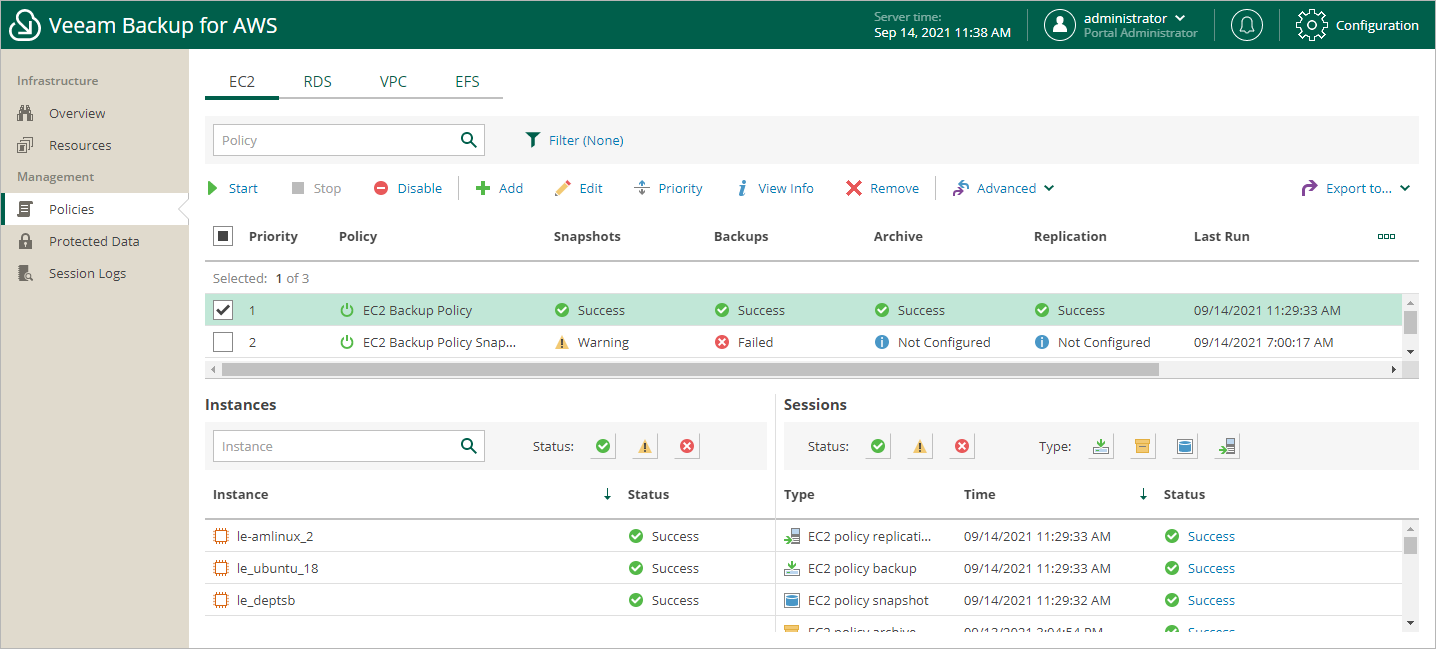Sort instances by the Instance column arrow
Screen dimensions: 1436x649
(x=607, y=494)
